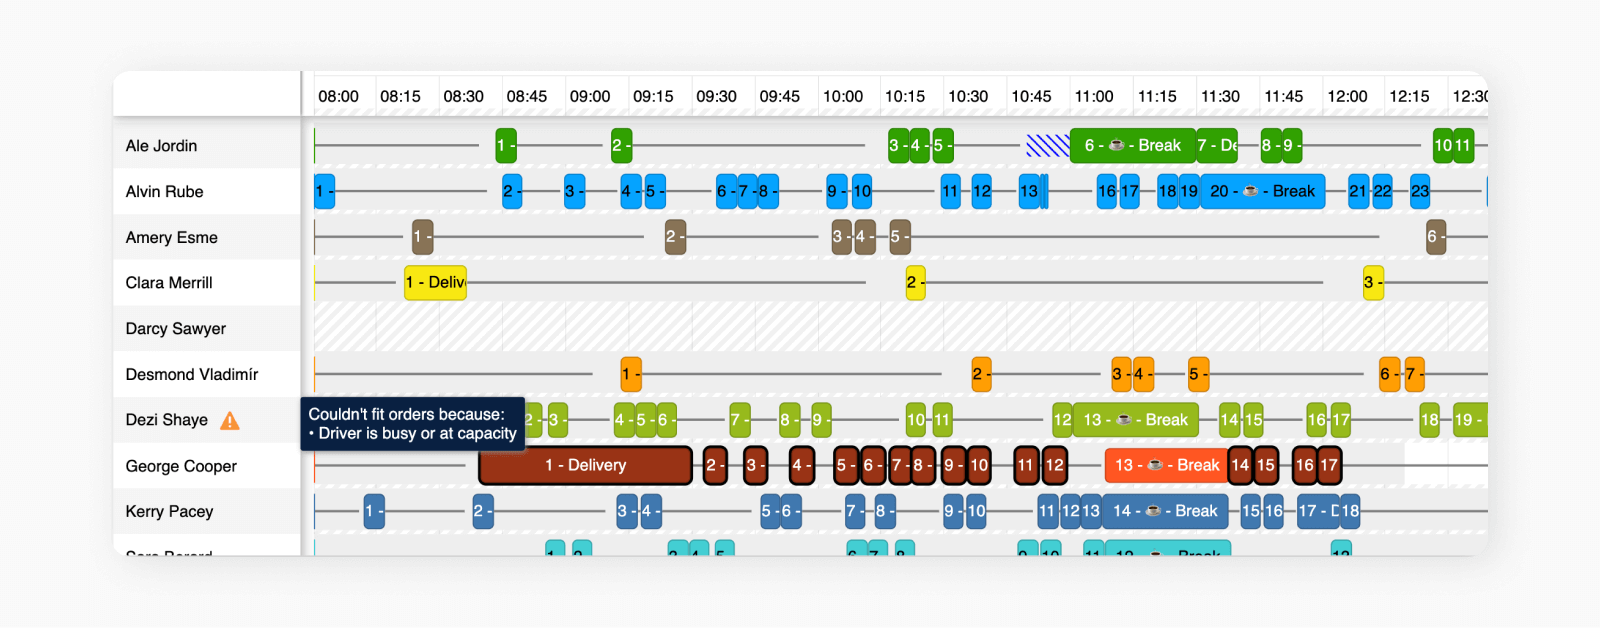Click Ale Jordin's 7 - Delivery stop

(x=1217, y=146)
